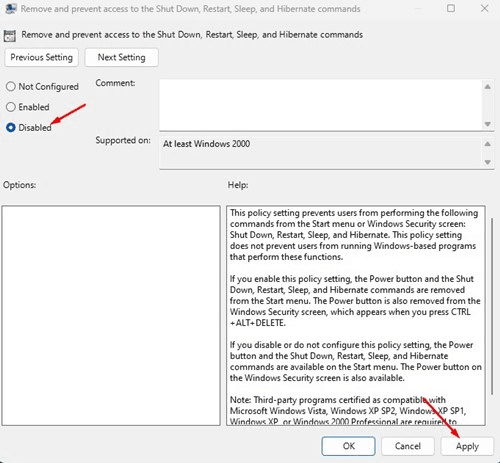Click the Help text vertical scrollbar
The height and width of the screenshot is (463, 500).
click(492, 306)
